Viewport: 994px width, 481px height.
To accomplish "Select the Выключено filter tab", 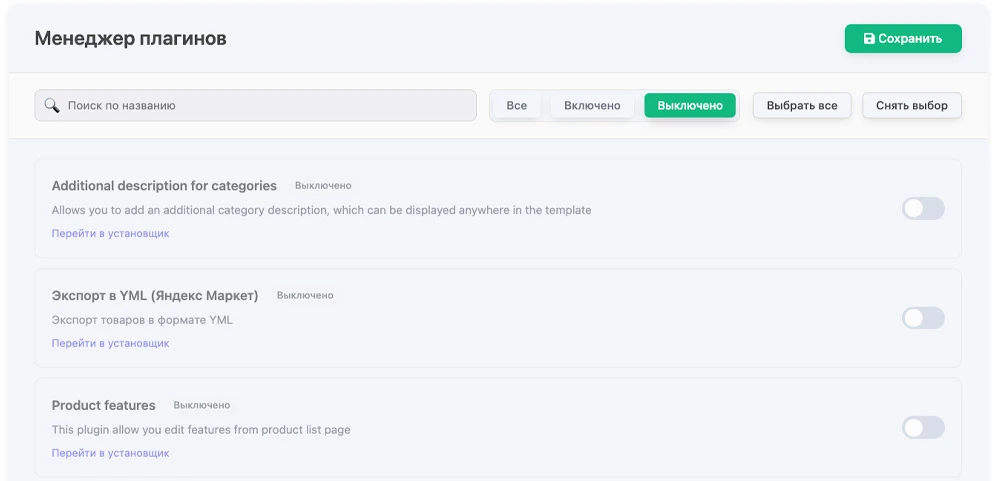I will pos(689,105).
